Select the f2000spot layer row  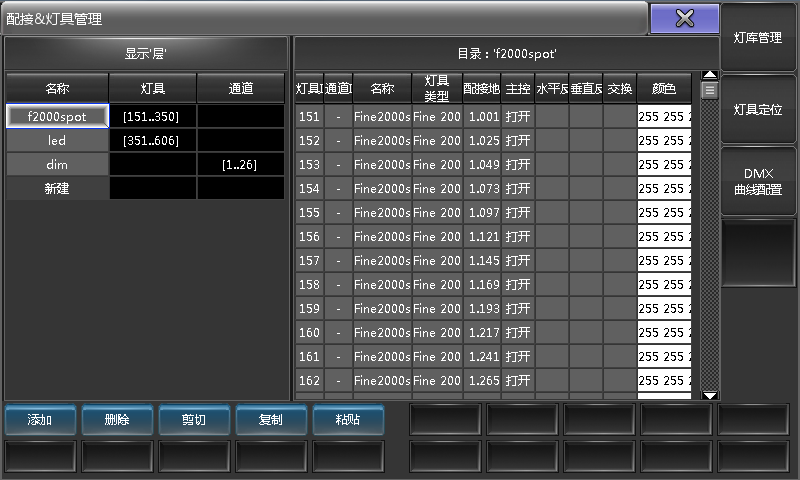[x=57, y=116]
